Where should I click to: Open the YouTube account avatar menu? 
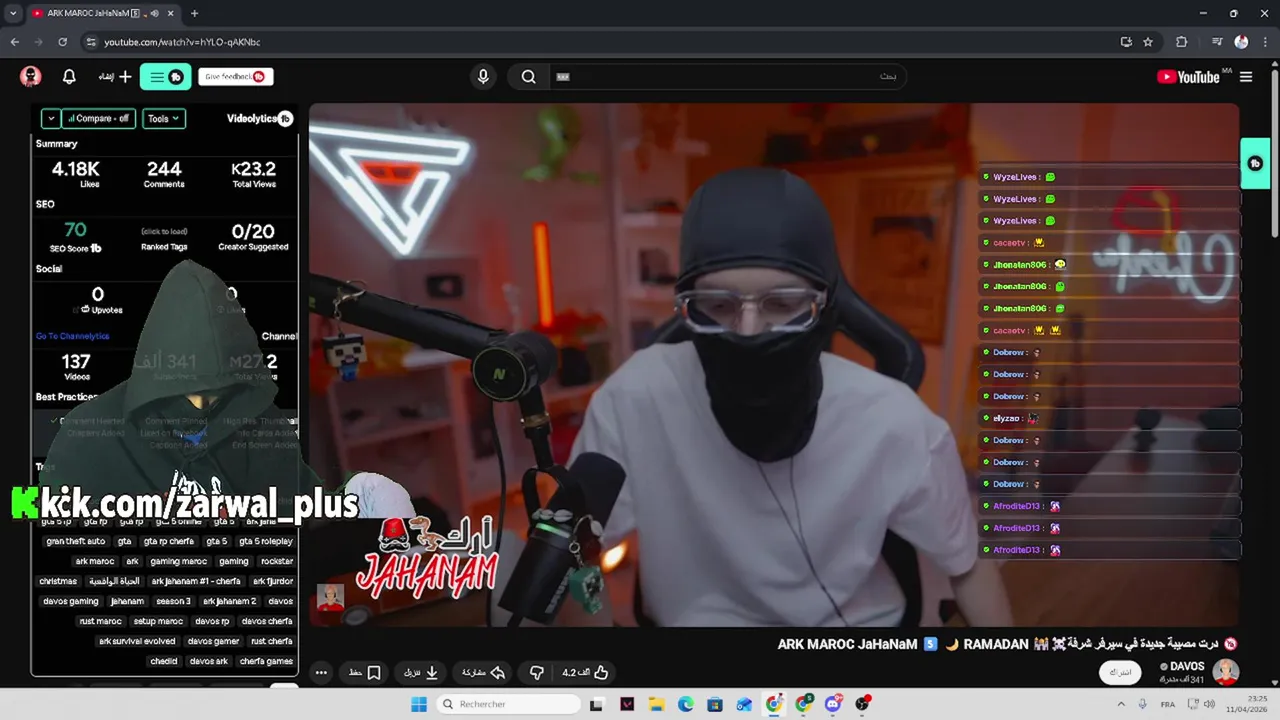(31, 77)
